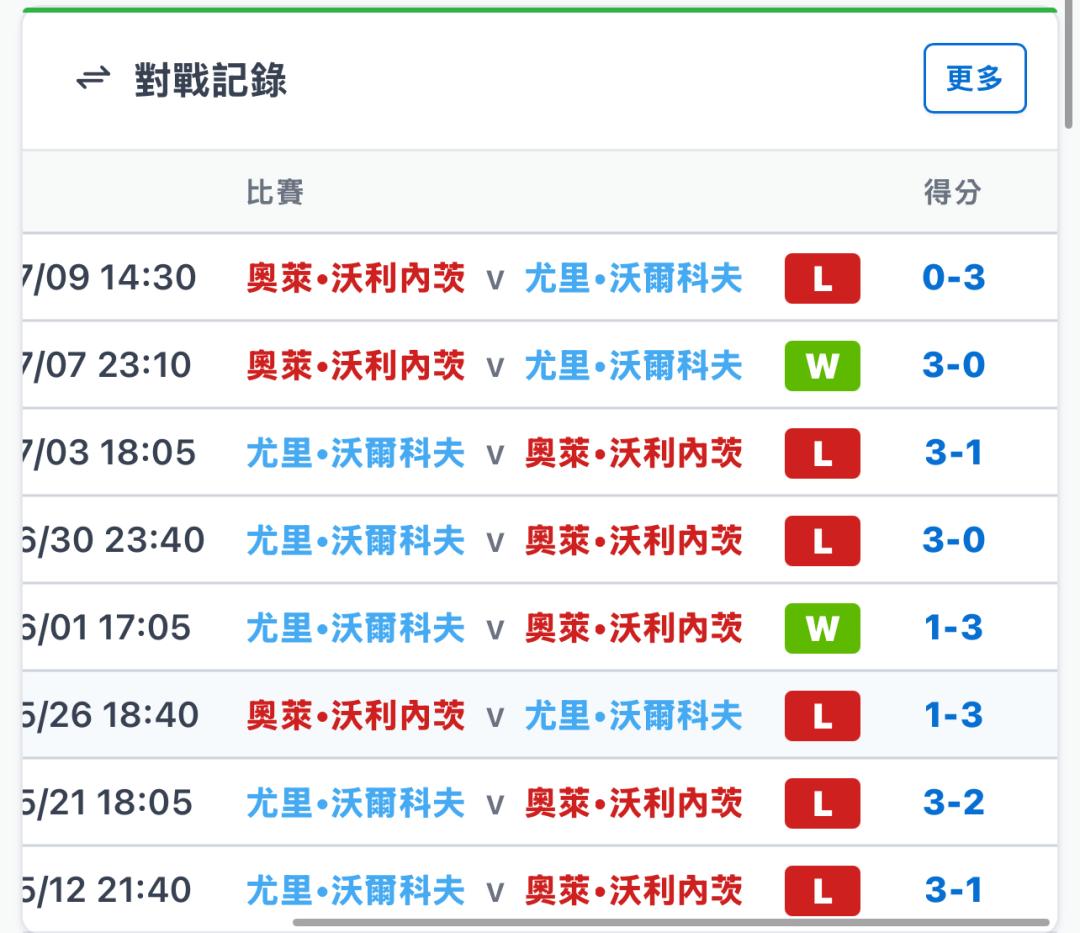
Task: Click the green W badge for 6/01 match
Action: pyautogui.click(x=822, y=628)
